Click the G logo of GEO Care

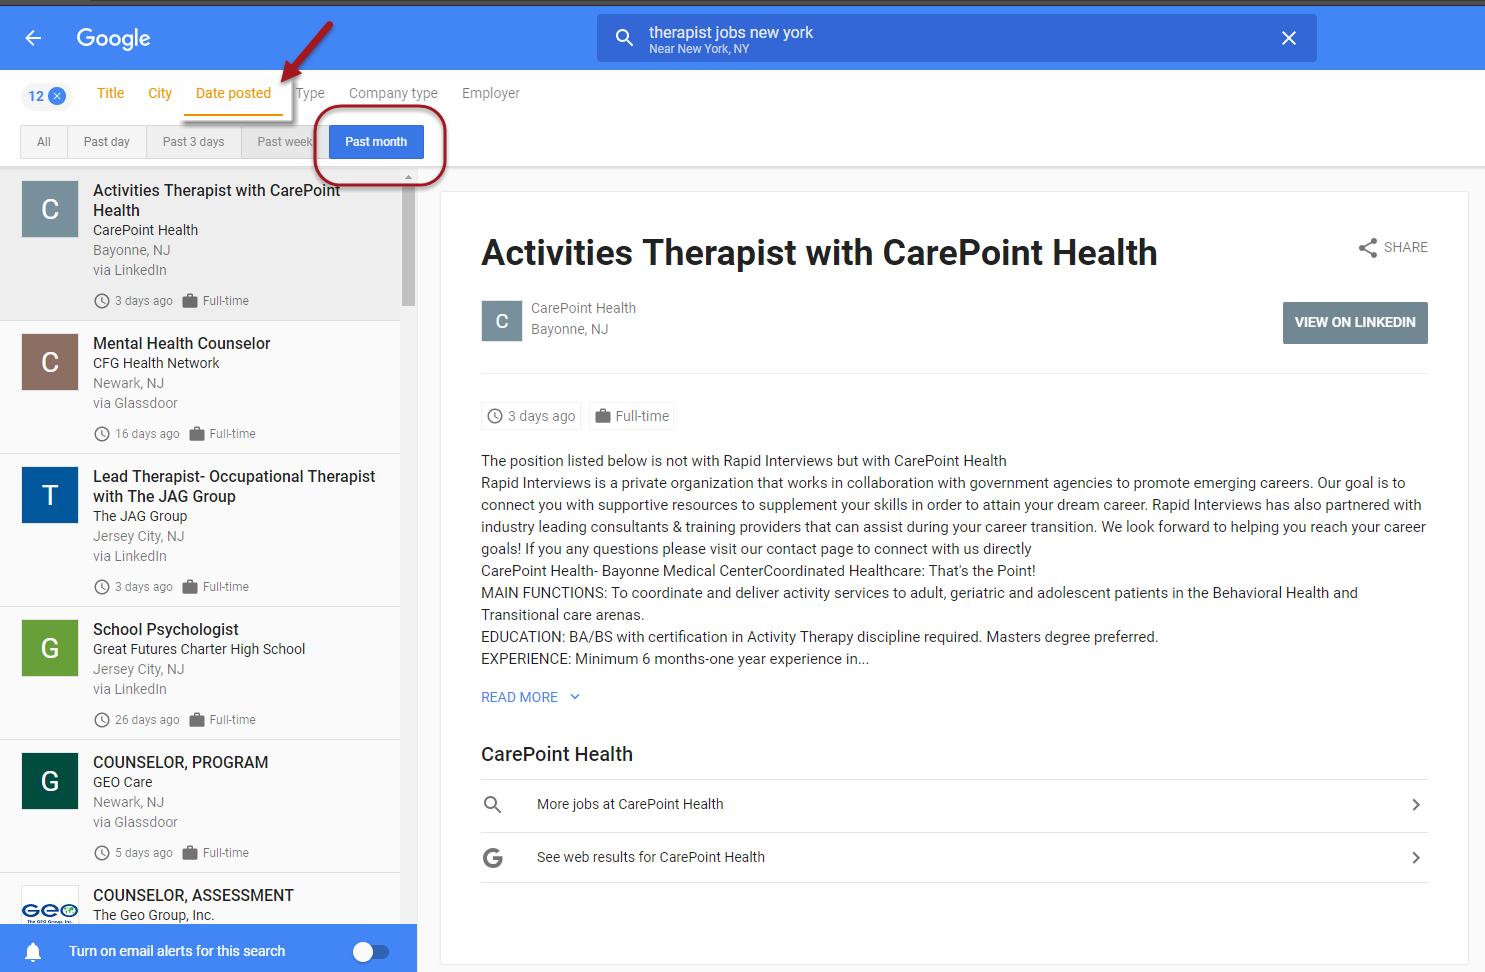[50, 781]
